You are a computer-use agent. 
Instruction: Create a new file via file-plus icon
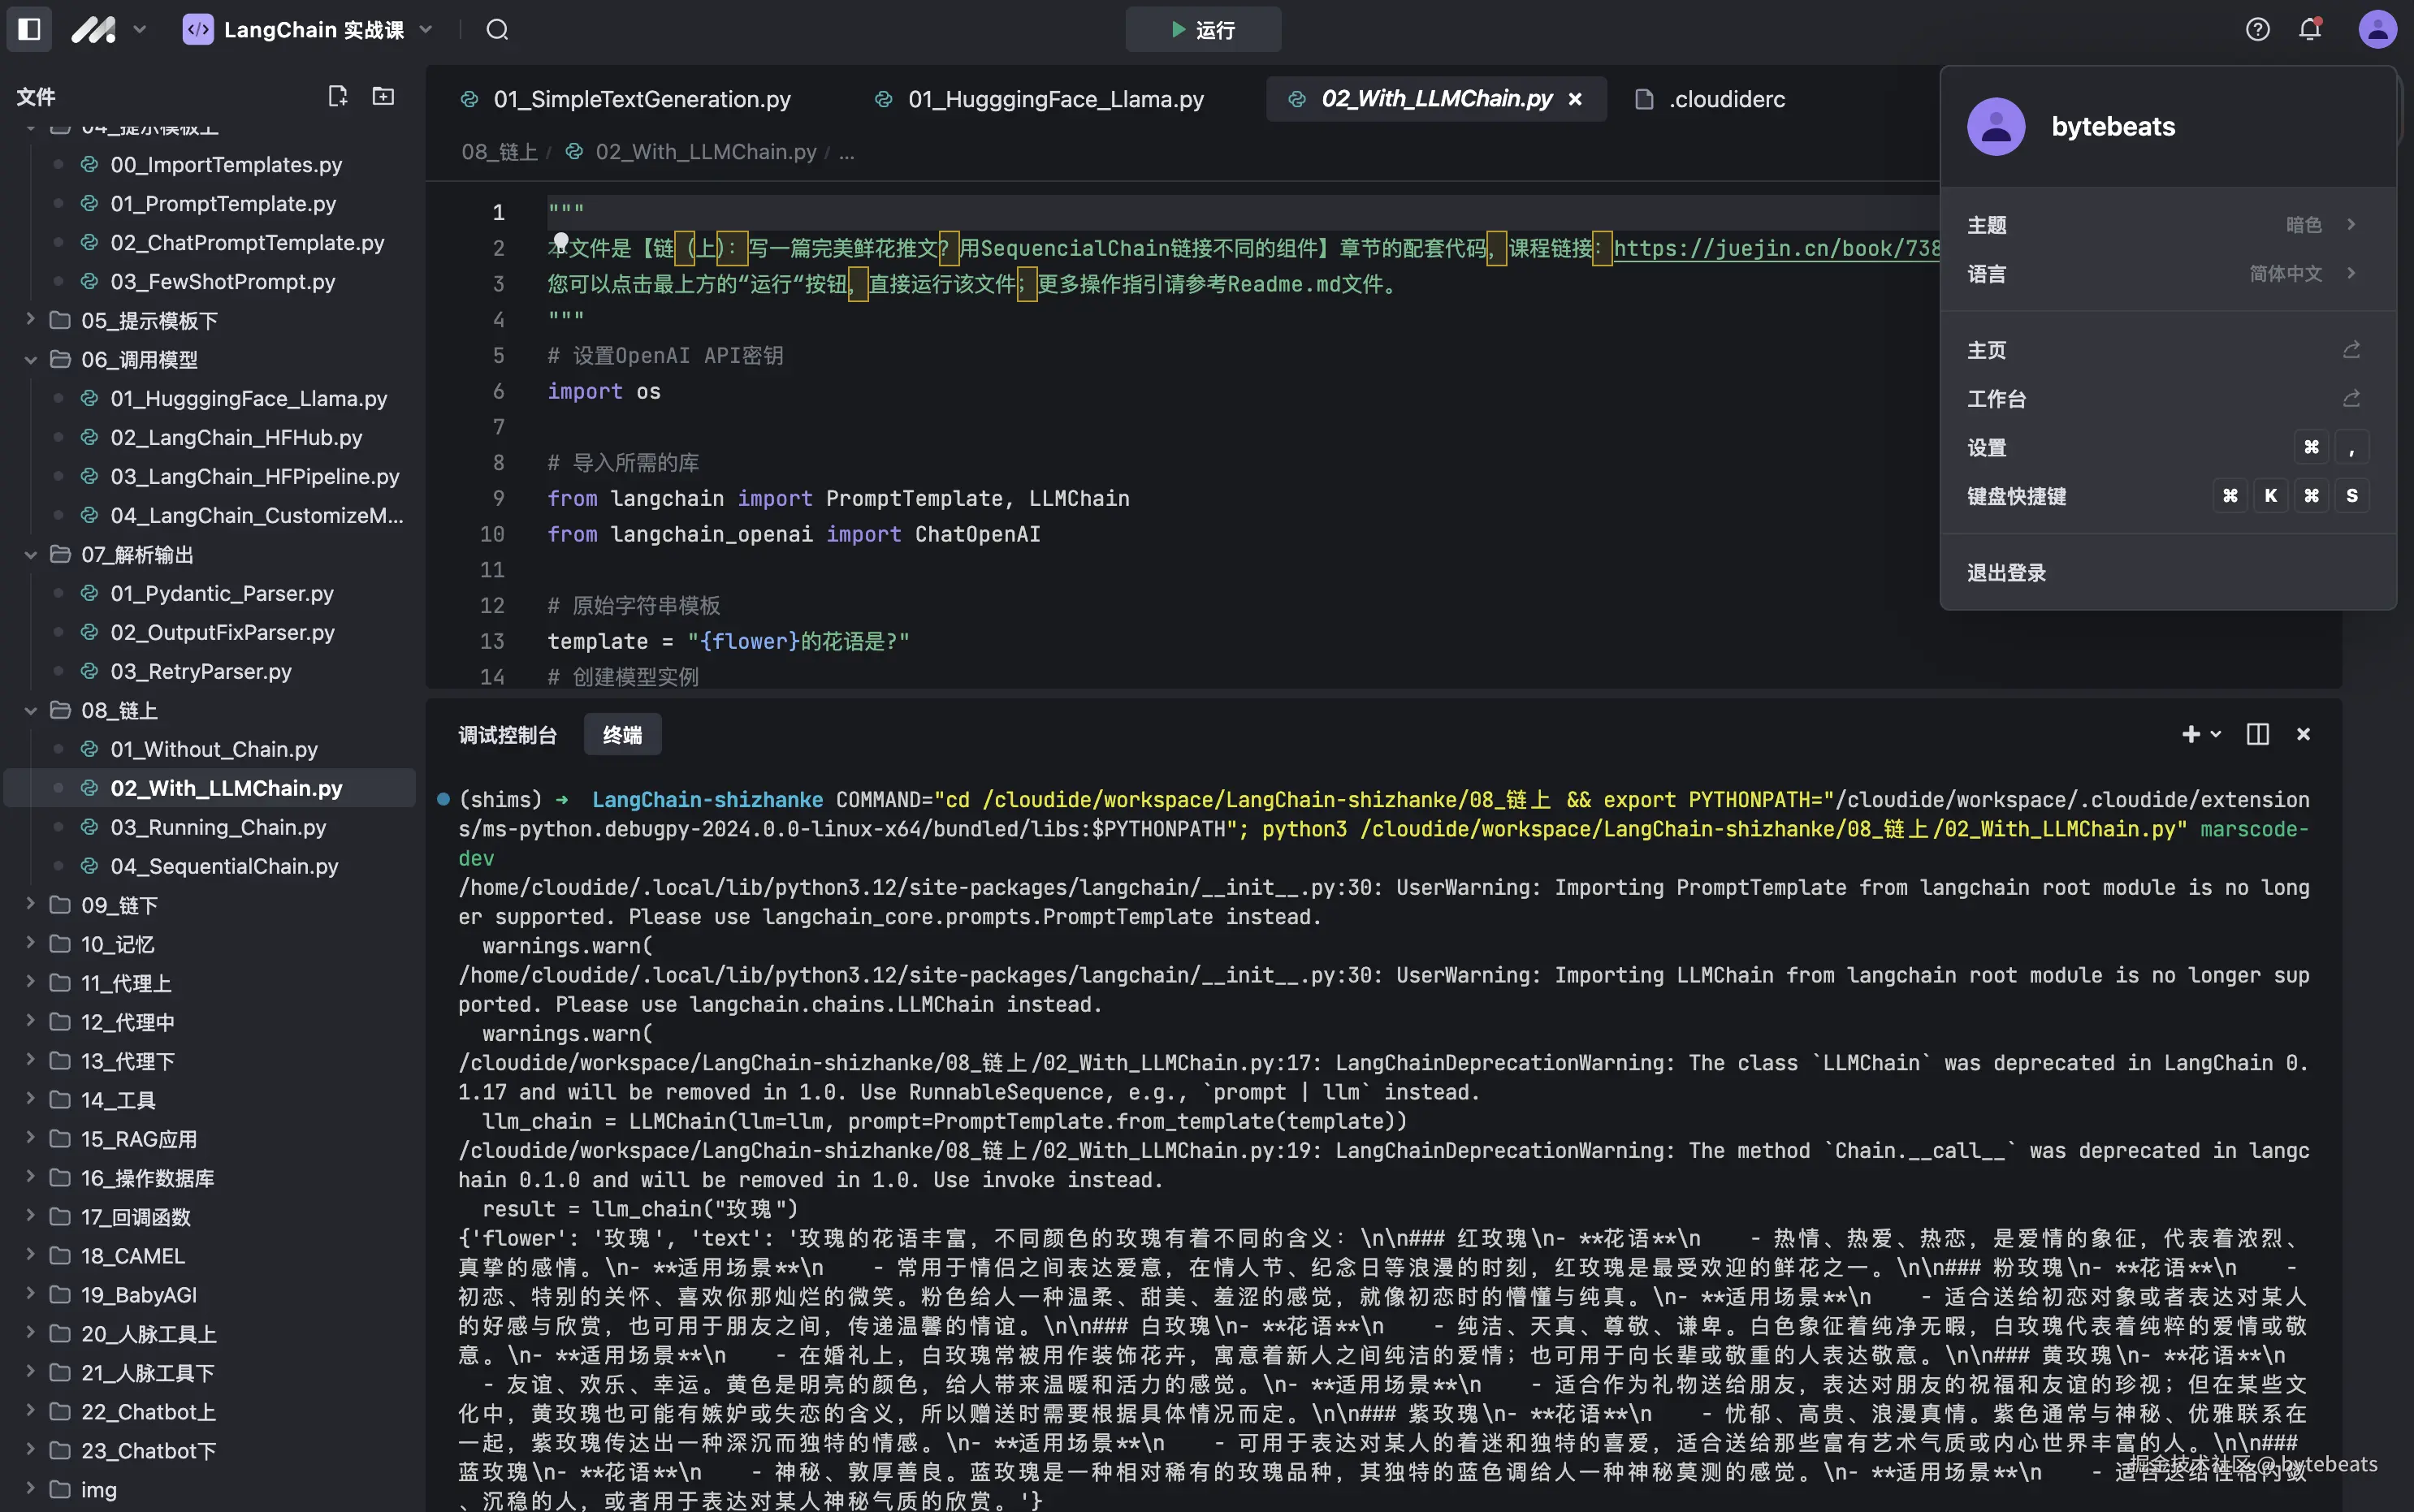click(x=338, y=96)
